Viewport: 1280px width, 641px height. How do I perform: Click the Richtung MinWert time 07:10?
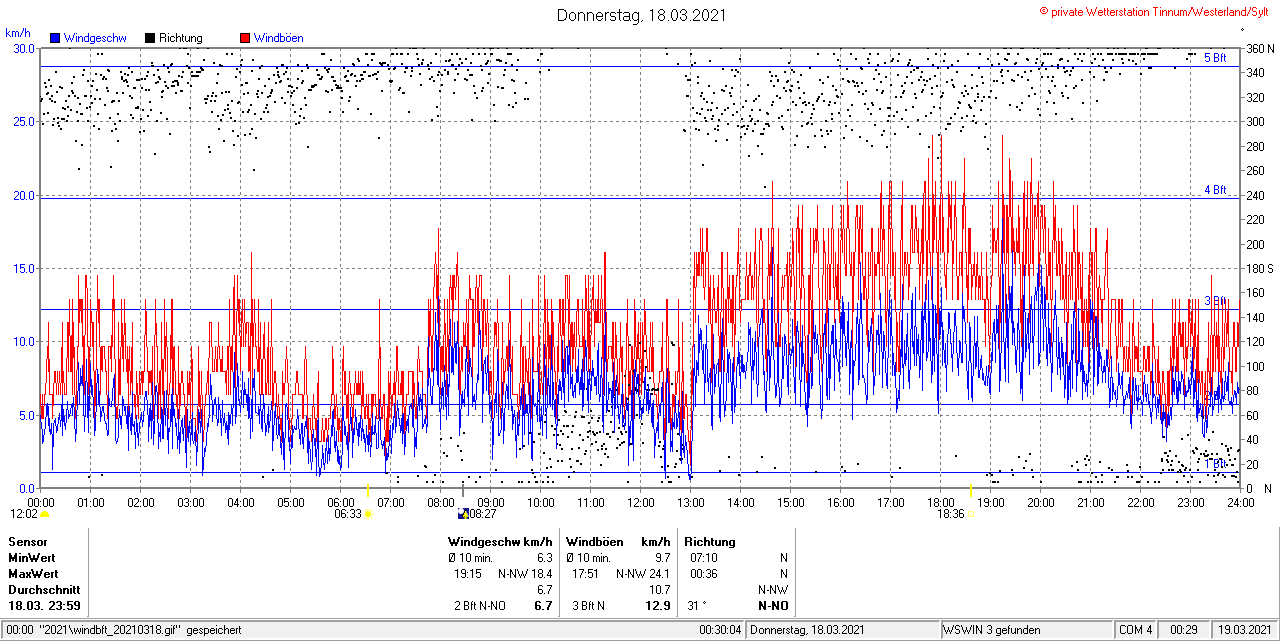(x=704, y=558)
